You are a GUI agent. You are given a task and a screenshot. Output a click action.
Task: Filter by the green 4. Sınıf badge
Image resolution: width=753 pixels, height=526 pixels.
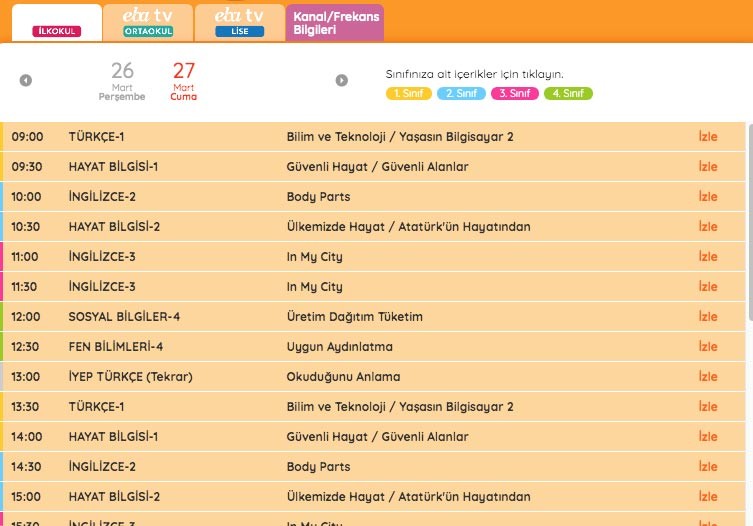point(568,94)
